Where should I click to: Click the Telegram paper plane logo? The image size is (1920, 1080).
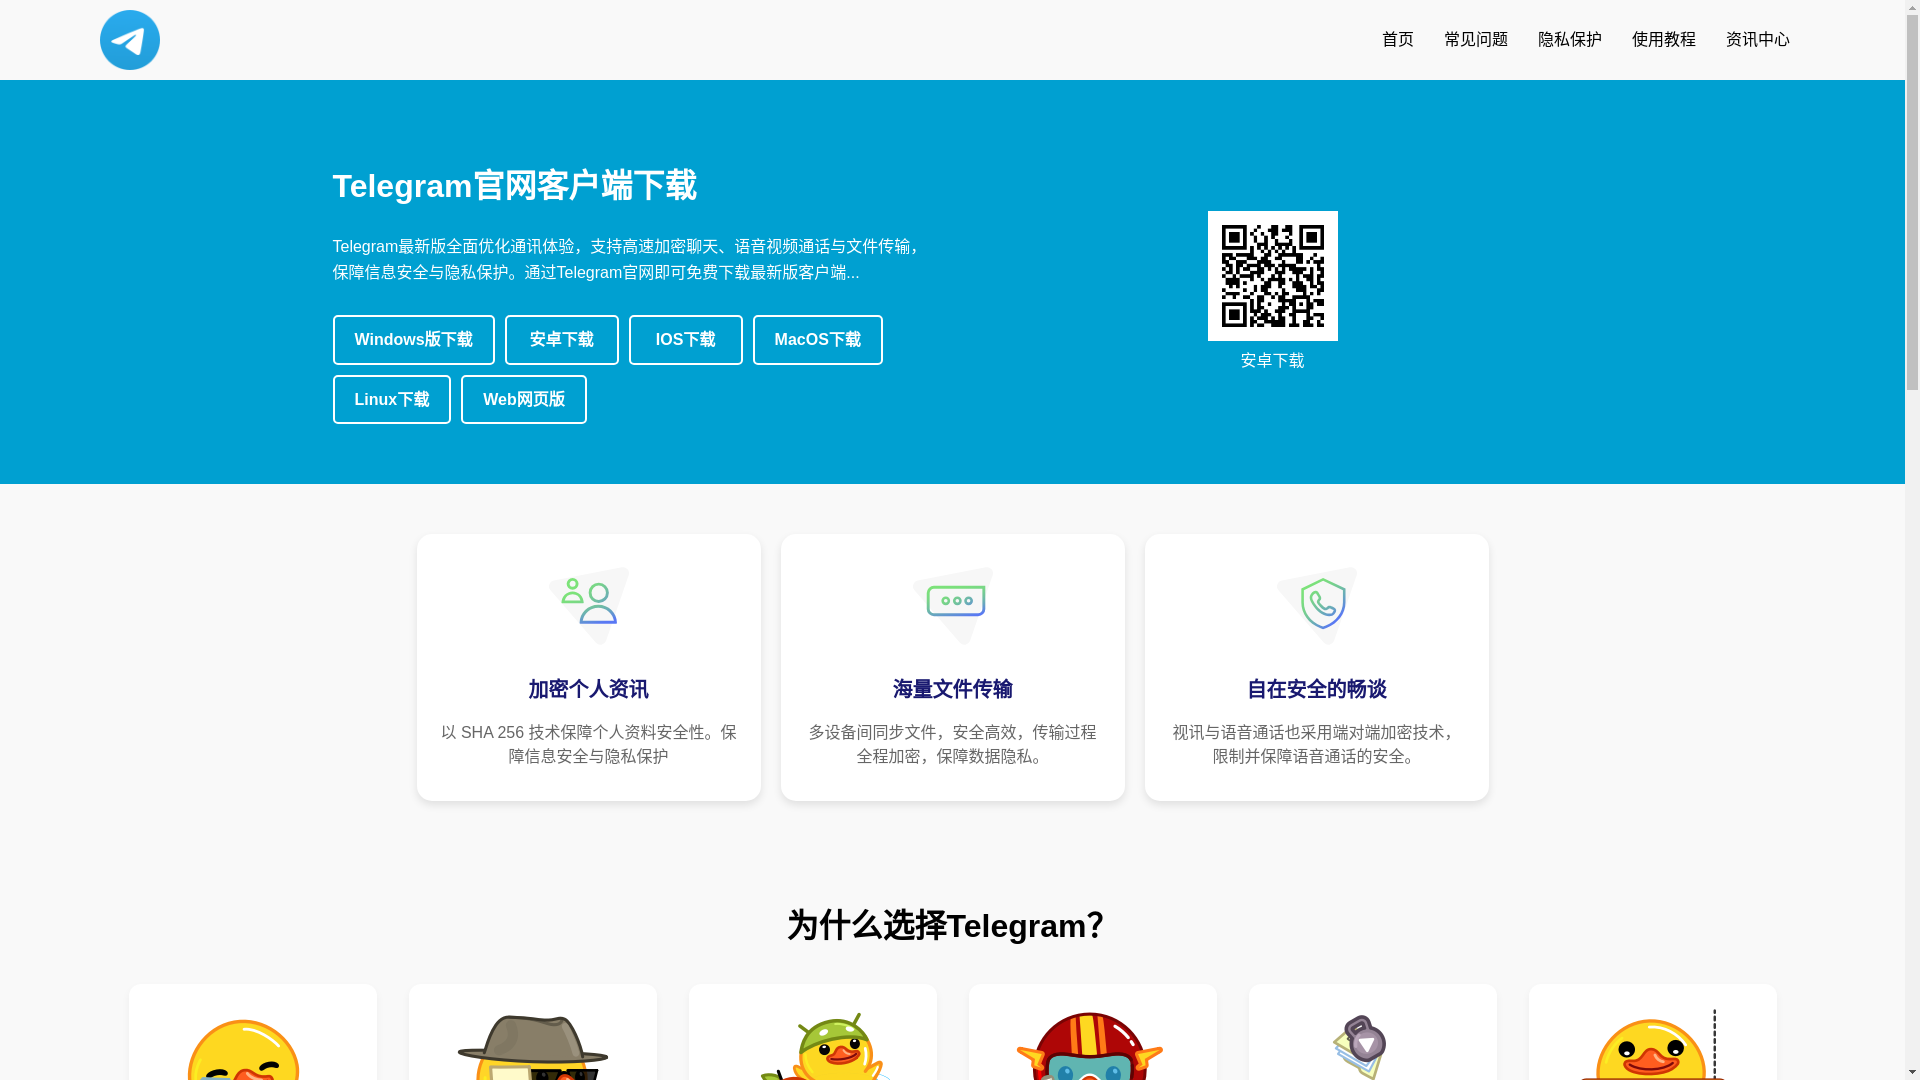(x=130, y=40)
